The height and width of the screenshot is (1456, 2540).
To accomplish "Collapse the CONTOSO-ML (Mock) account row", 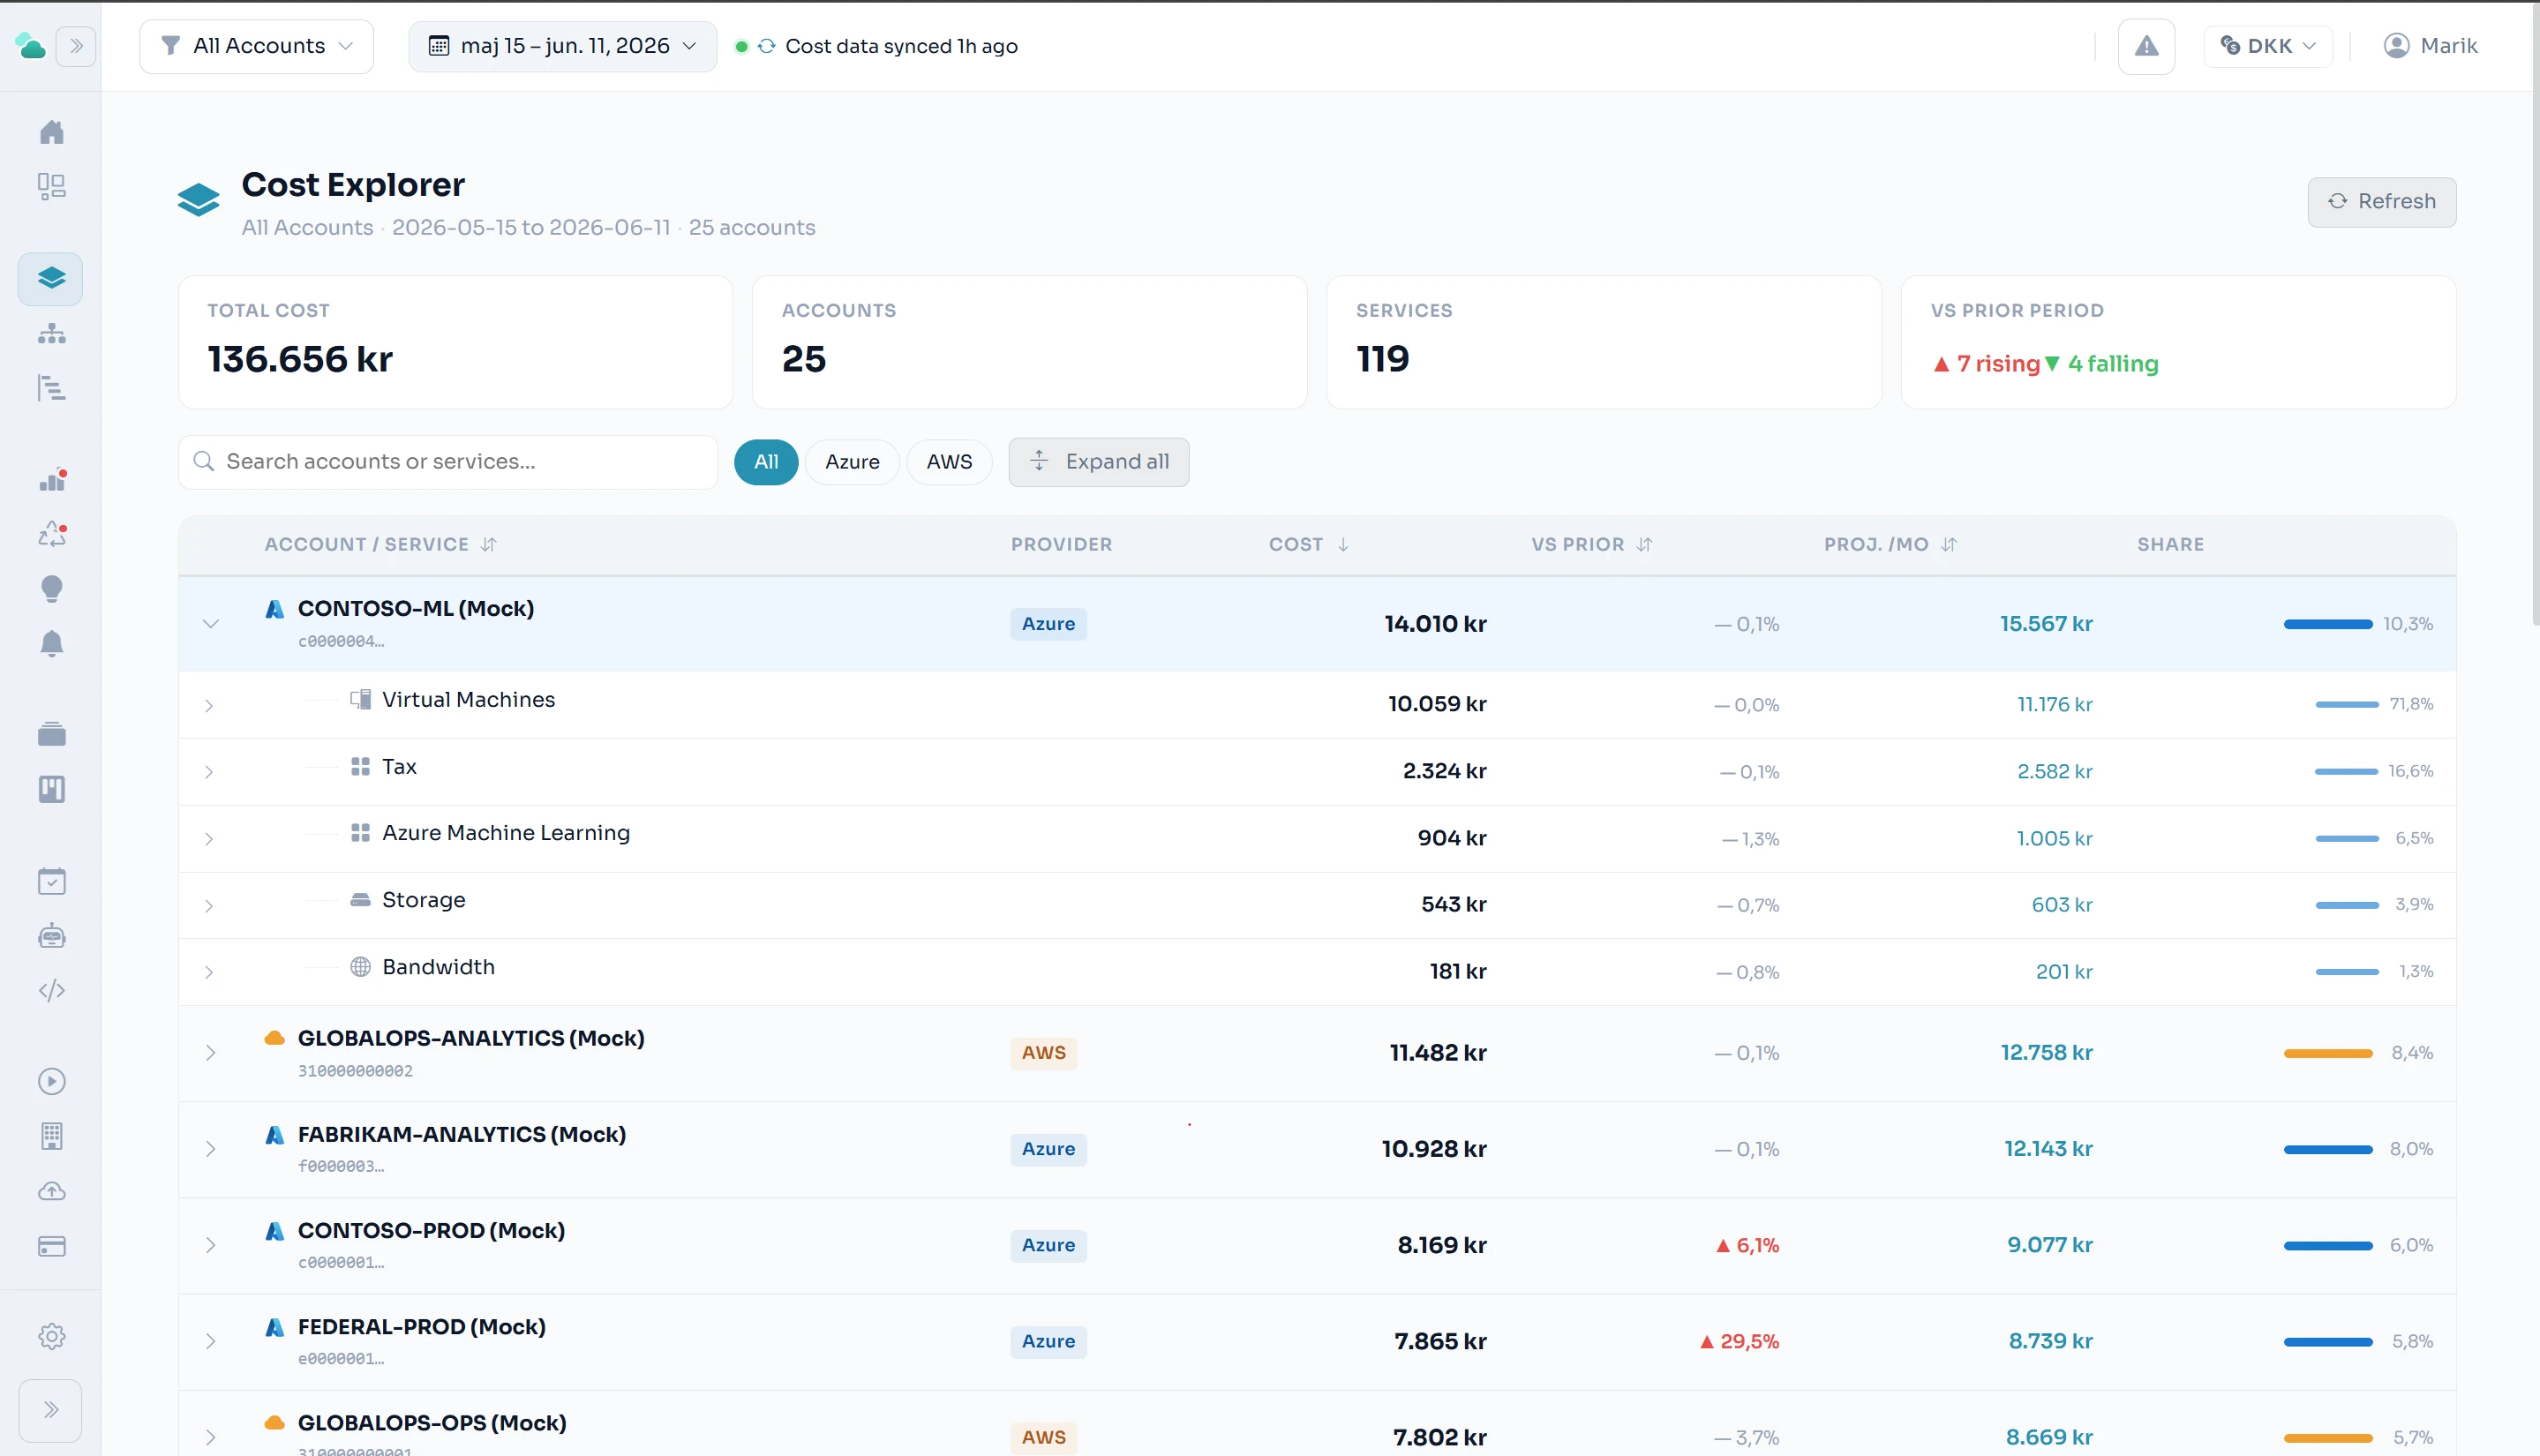I will click(x=210, y=624).
